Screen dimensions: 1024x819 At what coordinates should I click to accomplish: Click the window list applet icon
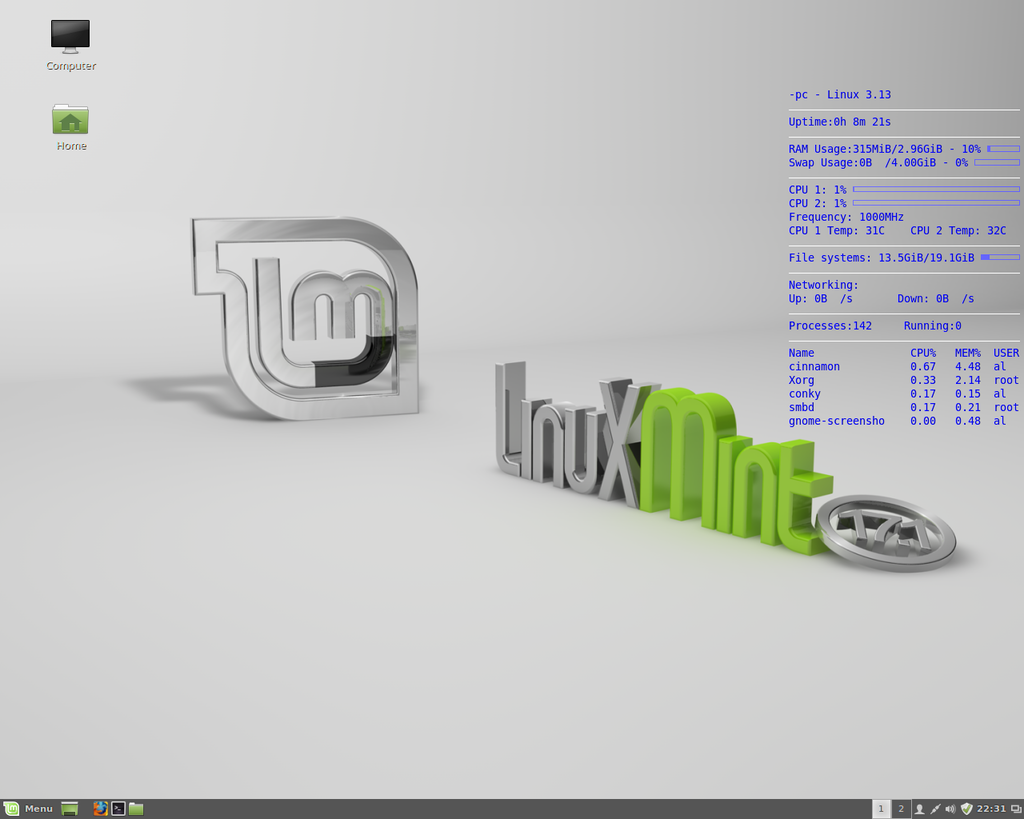click(1016, 809)
